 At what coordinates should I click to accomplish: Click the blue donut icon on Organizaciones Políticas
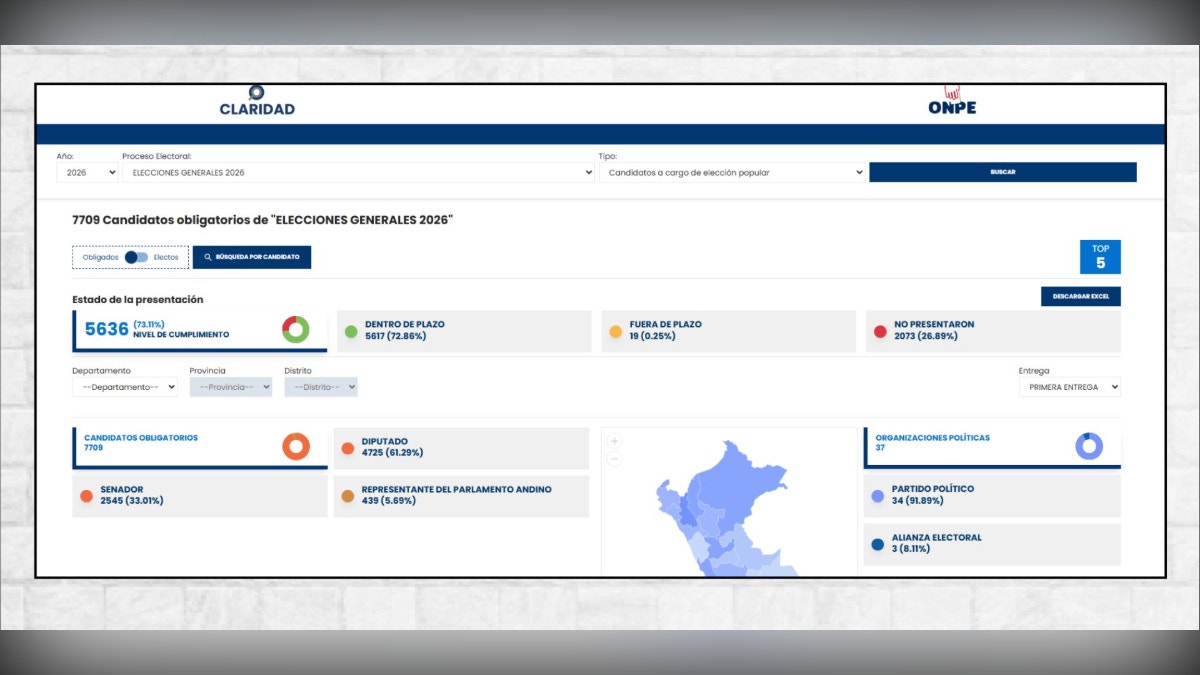pyautogui.click(x=1090, y=447)
